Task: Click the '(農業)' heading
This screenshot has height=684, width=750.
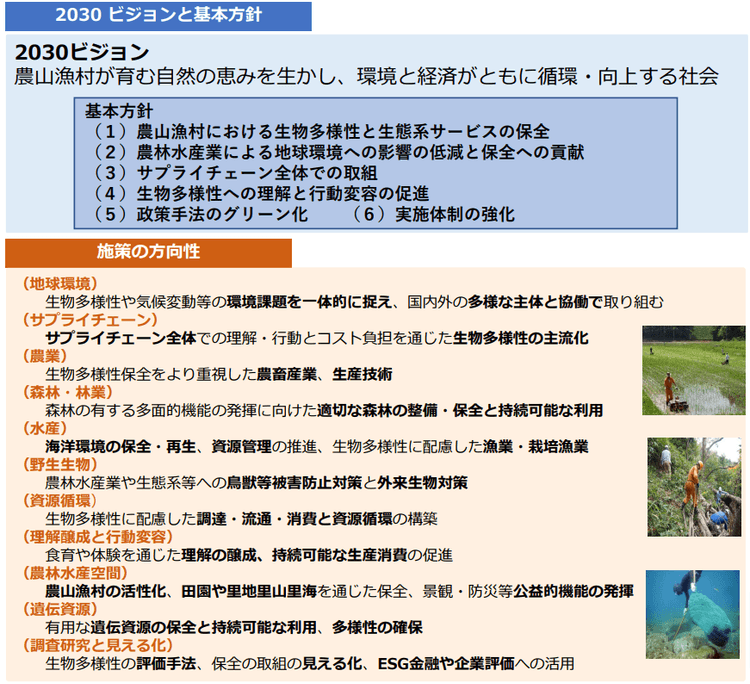Action: tap(44, 356)
